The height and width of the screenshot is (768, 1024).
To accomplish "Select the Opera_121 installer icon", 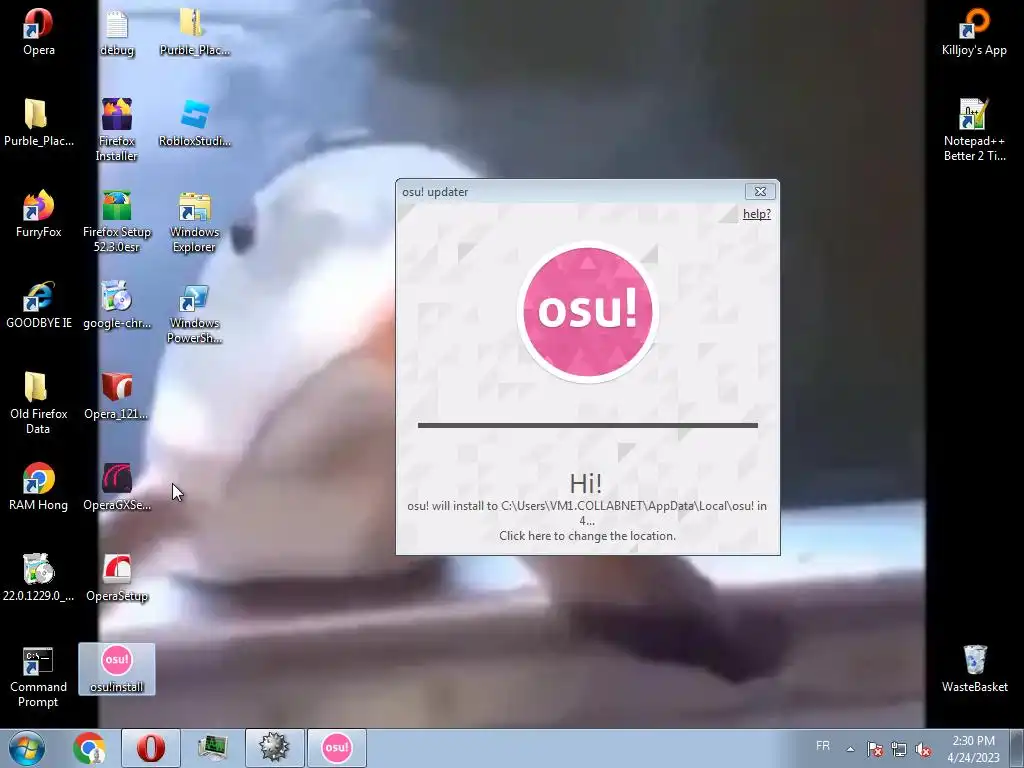I will point(117,396).
